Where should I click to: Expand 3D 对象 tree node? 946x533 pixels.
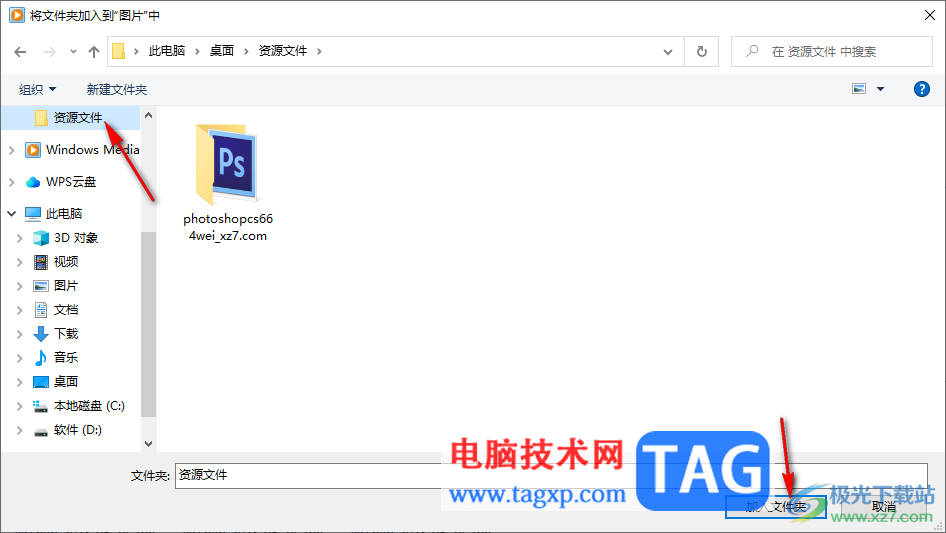[19, 238]
